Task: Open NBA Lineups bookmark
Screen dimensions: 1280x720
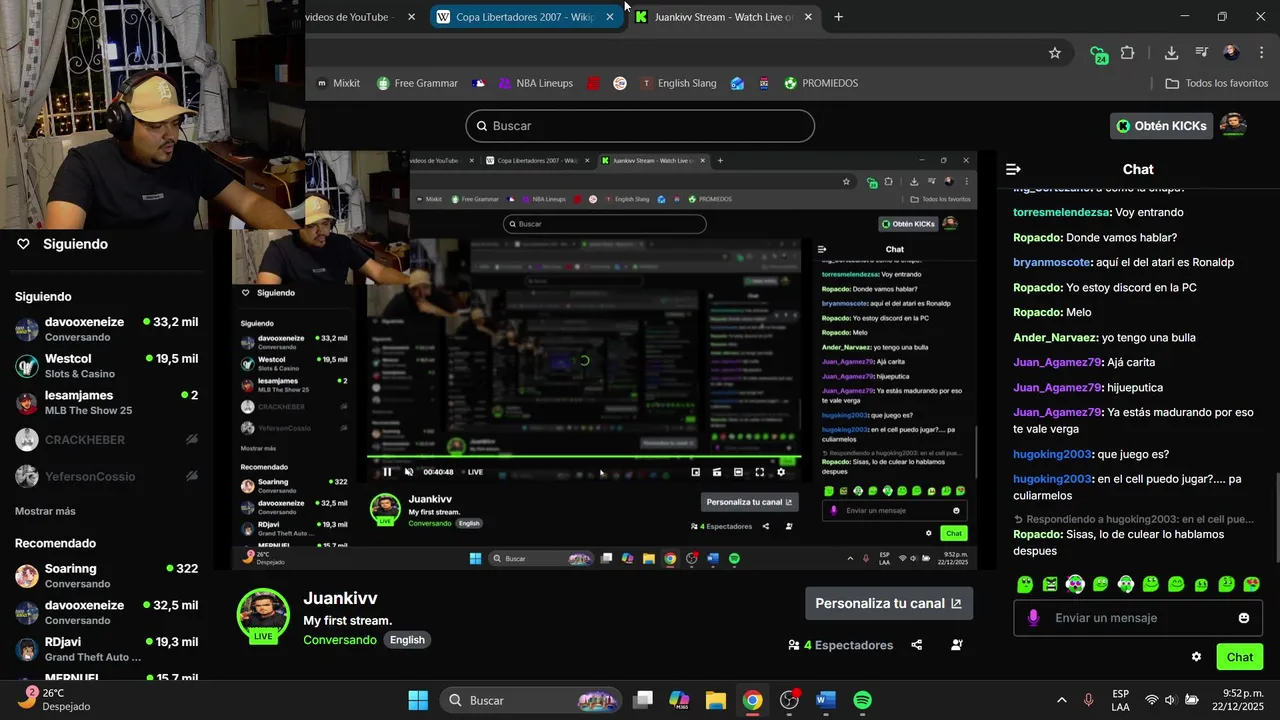Action: (535, 83)
